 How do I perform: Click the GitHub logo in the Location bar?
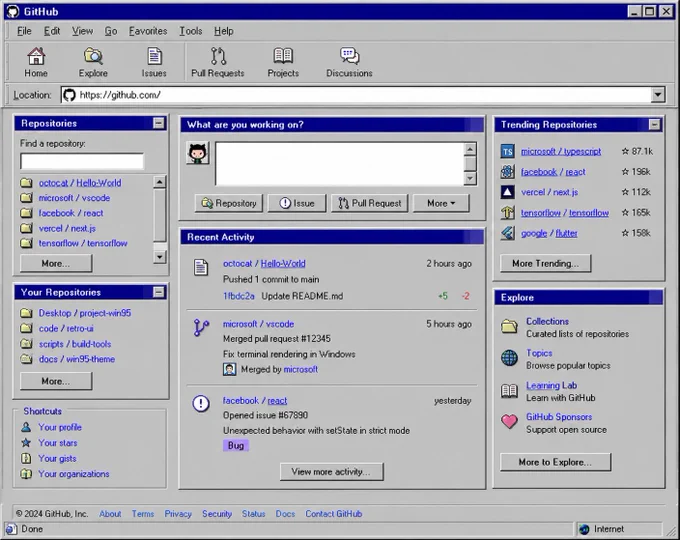click(x=69, y=95)
